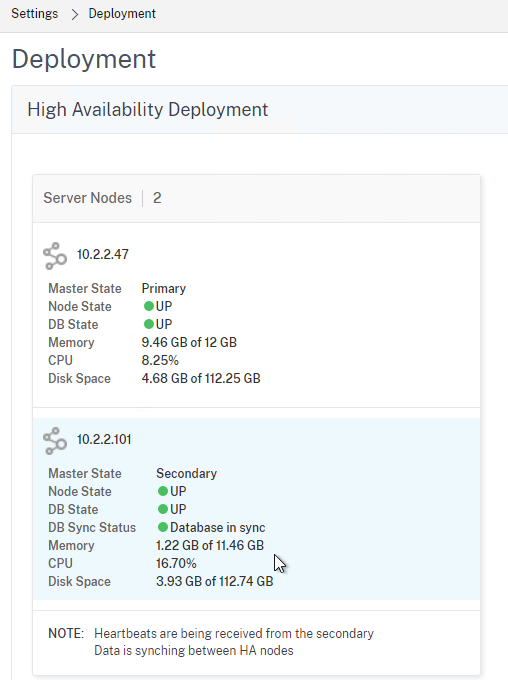Click the Primary master state value
508x680 pixels.
tap(164, 288)
